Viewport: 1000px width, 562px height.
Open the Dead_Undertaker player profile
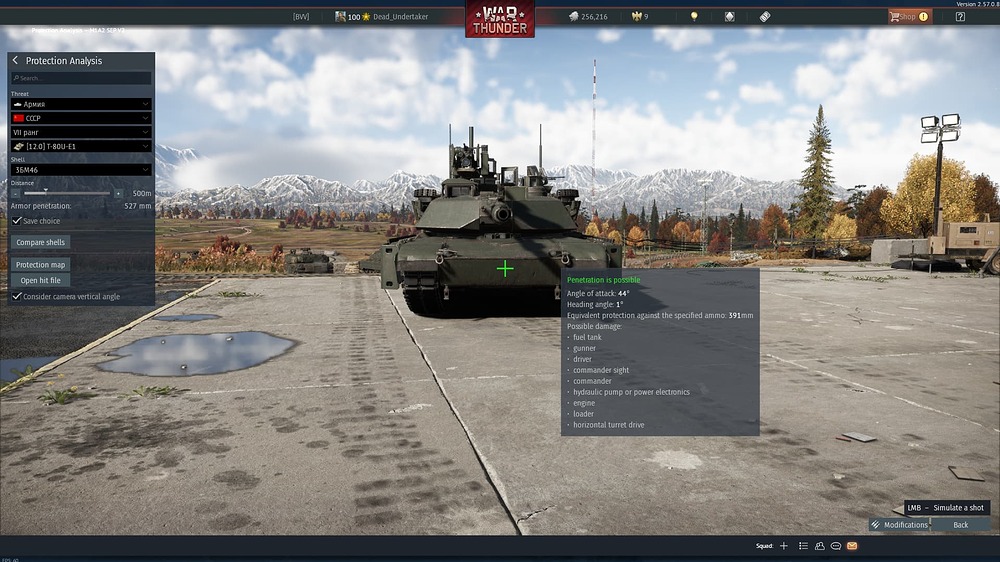[x=401, y=17]
